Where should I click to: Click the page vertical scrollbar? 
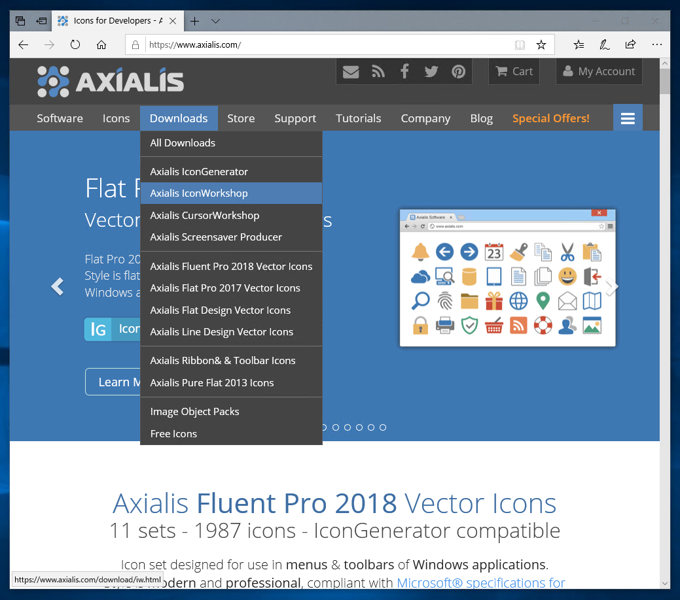(x=665, y=80)
